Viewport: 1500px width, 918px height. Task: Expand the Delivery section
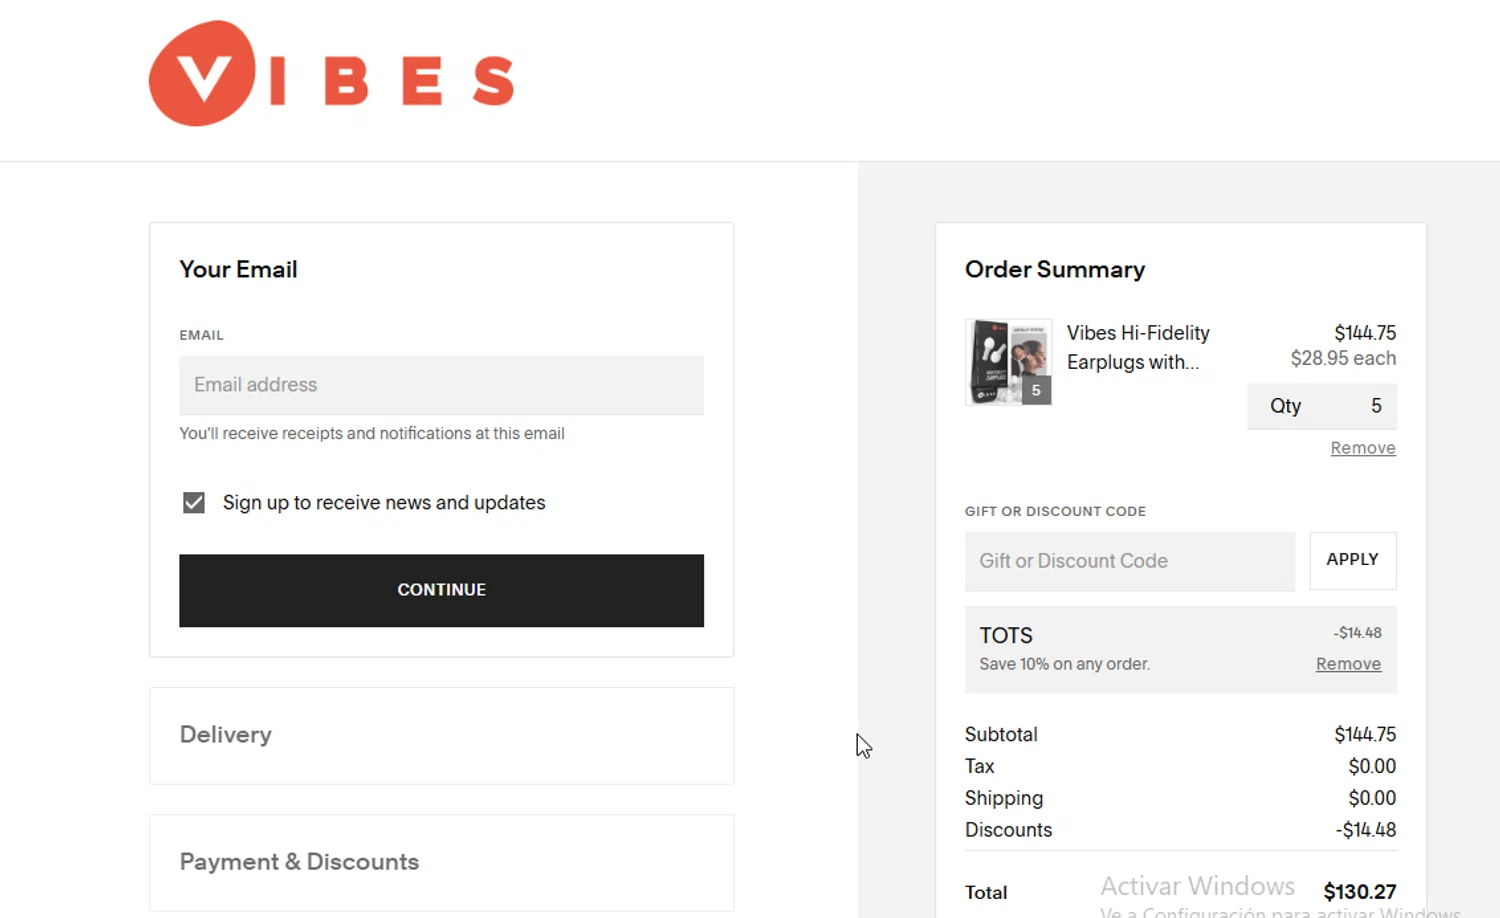click(x=226, y=735)
